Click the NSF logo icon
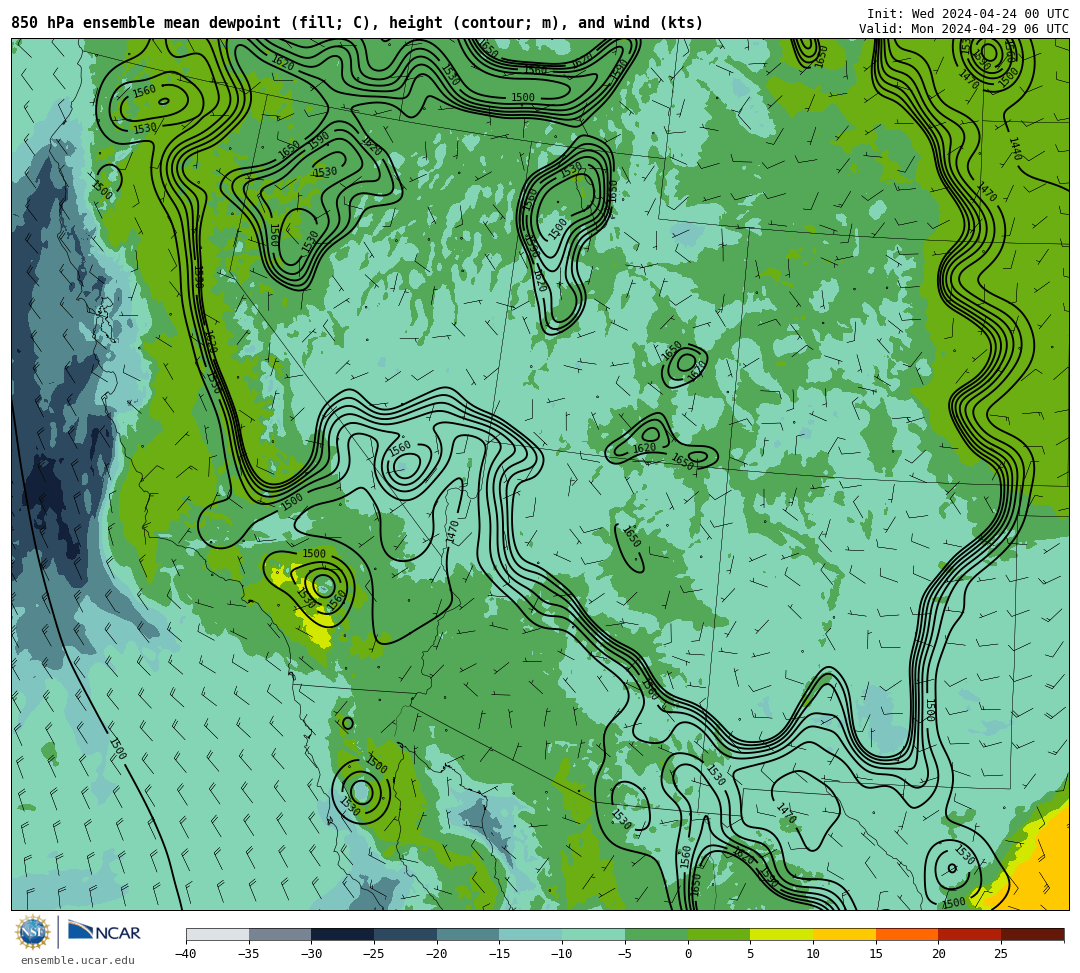The width and height of the screenshot is (1080, 973). [x=32, y=932]
